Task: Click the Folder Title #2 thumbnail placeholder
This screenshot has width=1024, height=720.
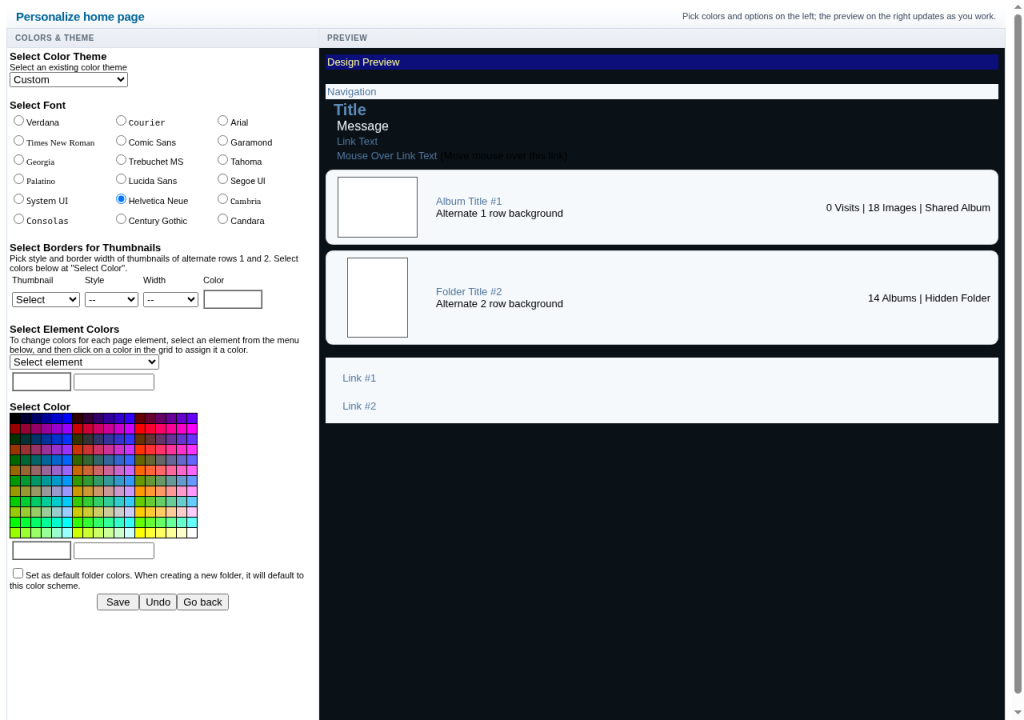Action: (377, 297)
